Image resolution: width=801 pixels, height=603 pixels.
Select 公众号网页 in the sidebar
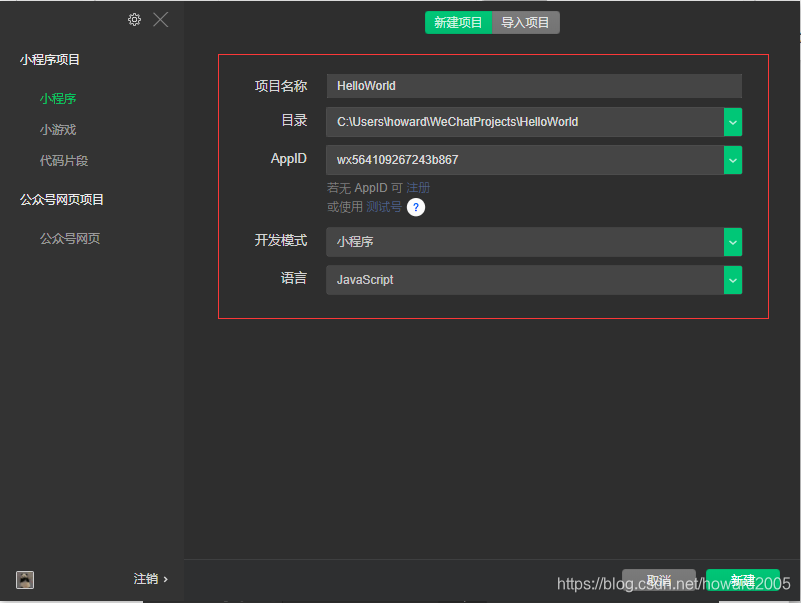tap(70, 238)
